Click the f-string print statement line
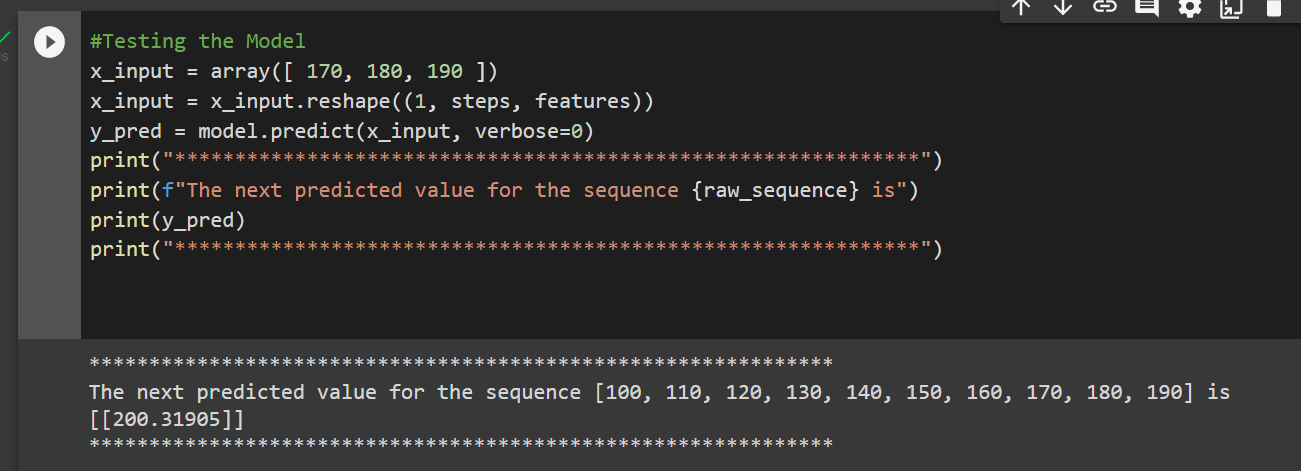This screenshot has width=1301, height=471. click(x=505, y=190)
